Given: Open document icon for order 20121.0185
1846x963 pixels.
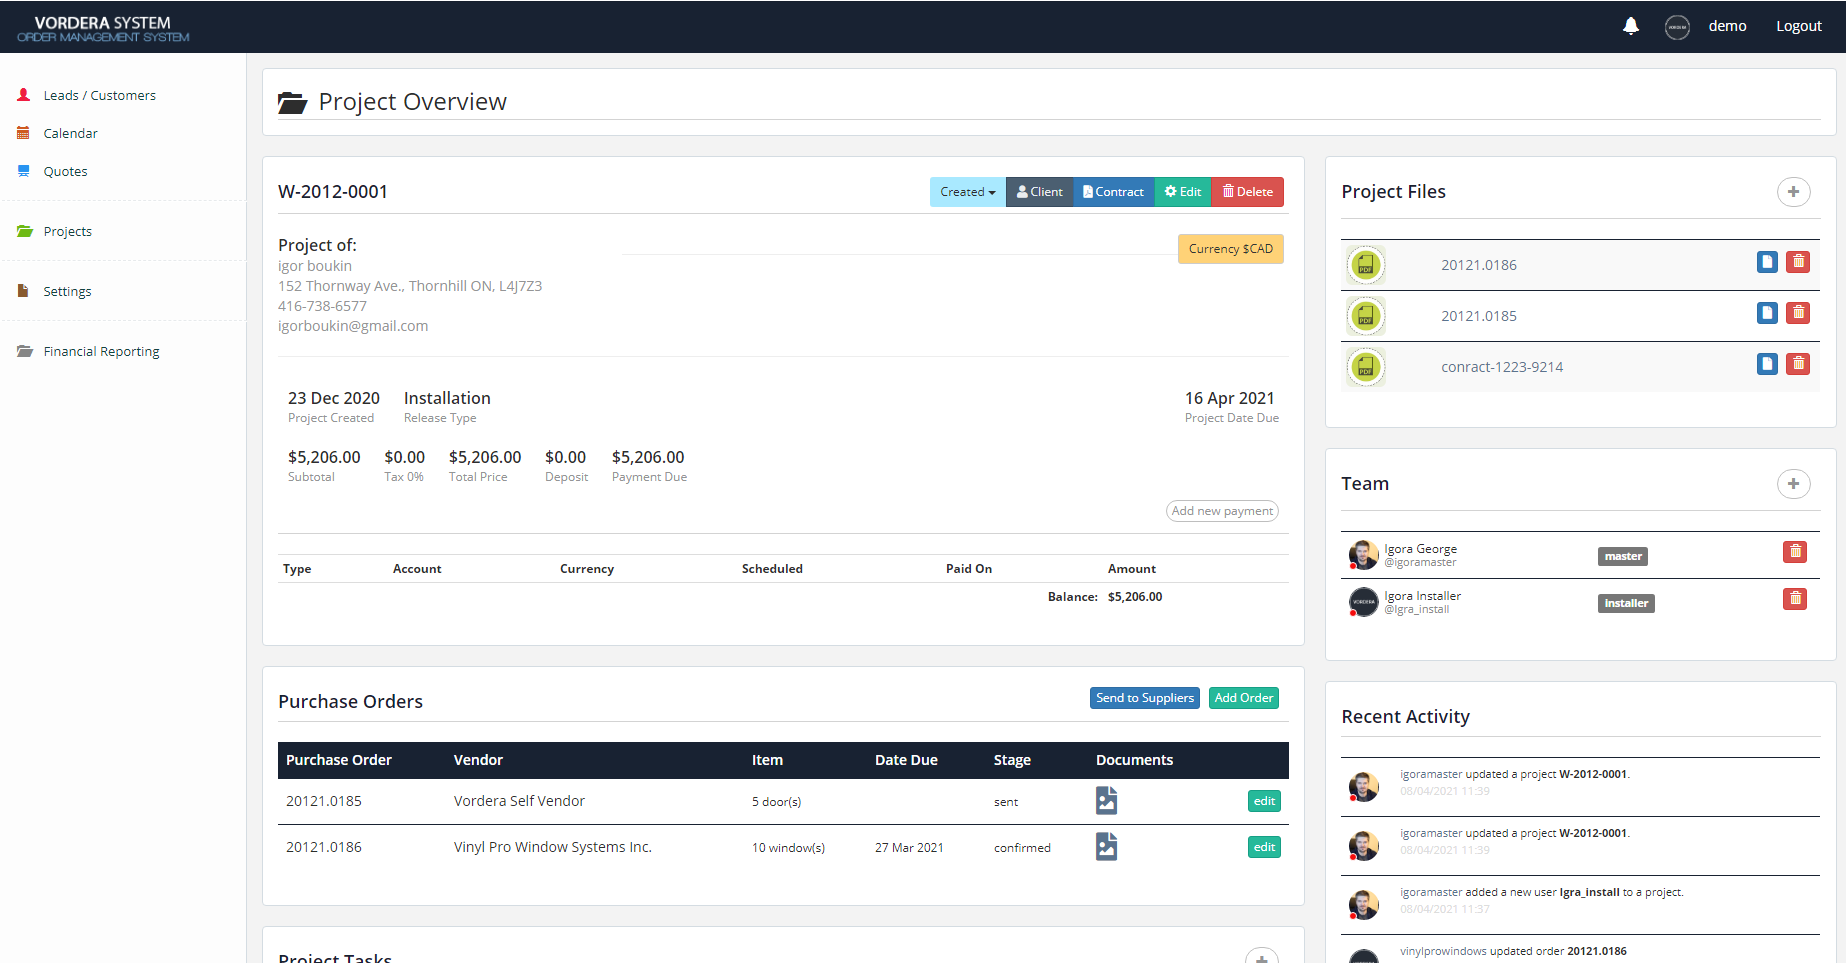Looking at the screenshot, I should (1106, 801).
